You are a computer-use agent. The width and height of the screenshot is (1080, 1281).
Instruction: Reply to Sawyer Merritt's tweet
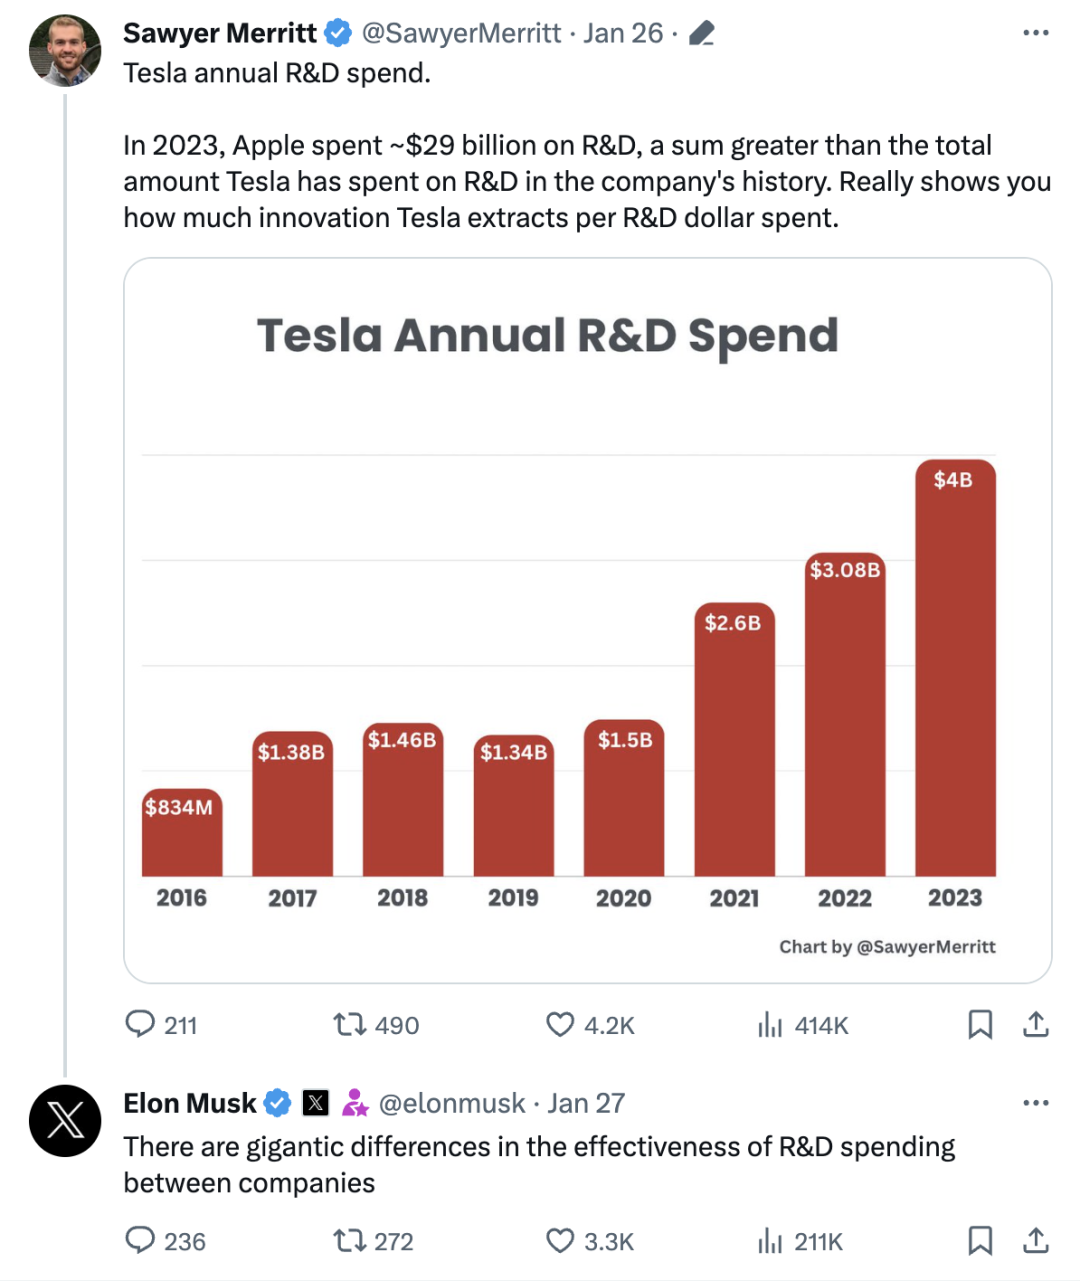point(140,1024)
